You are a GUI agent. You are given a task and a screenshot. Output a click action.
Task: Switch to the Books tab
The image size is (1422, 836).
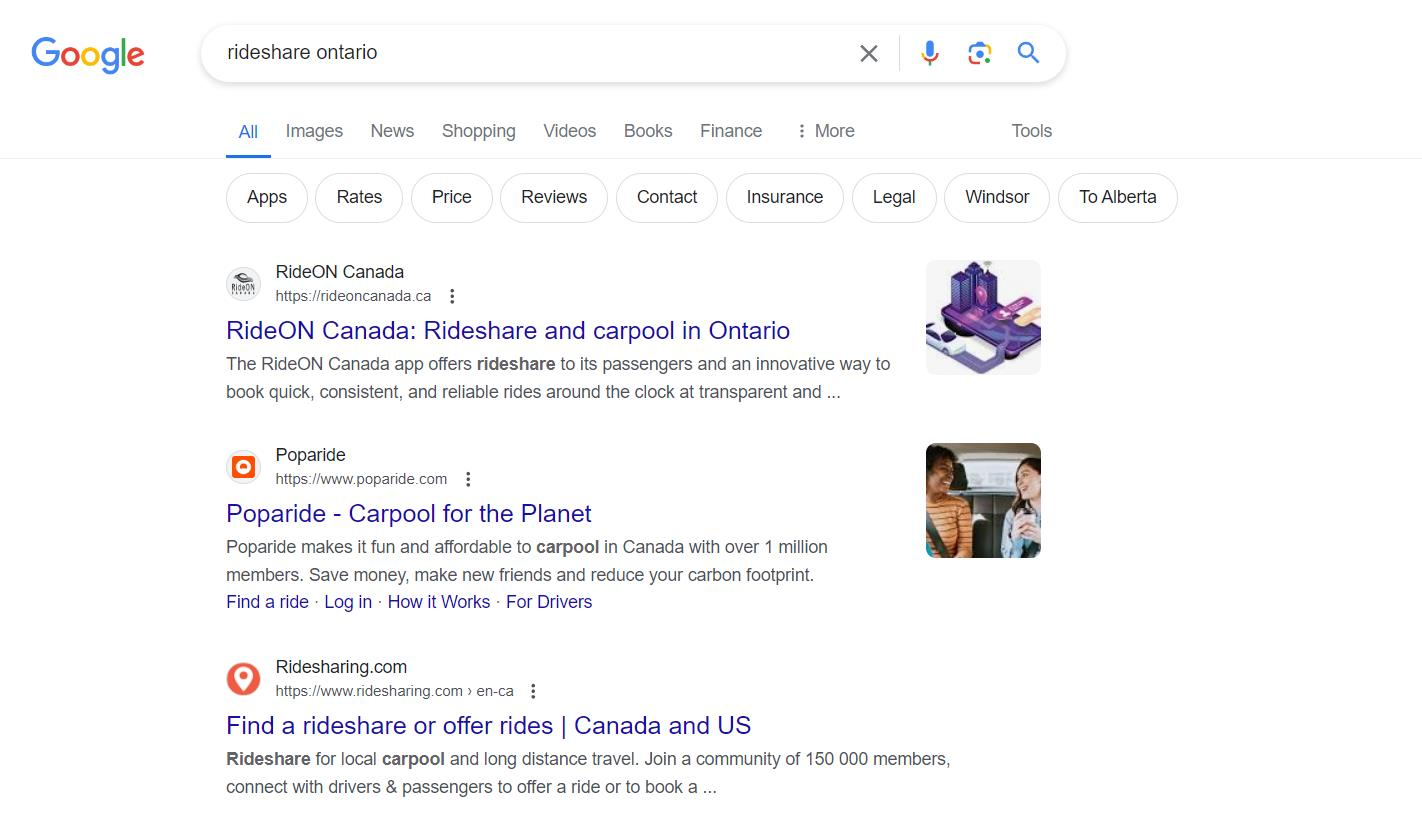[x=648, y=131]
